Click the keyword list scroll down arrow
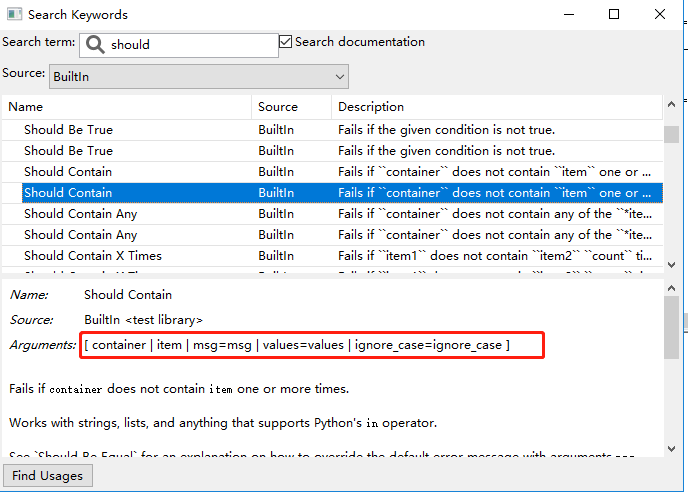This screenshot has height=495, width=688. (671, 265)
